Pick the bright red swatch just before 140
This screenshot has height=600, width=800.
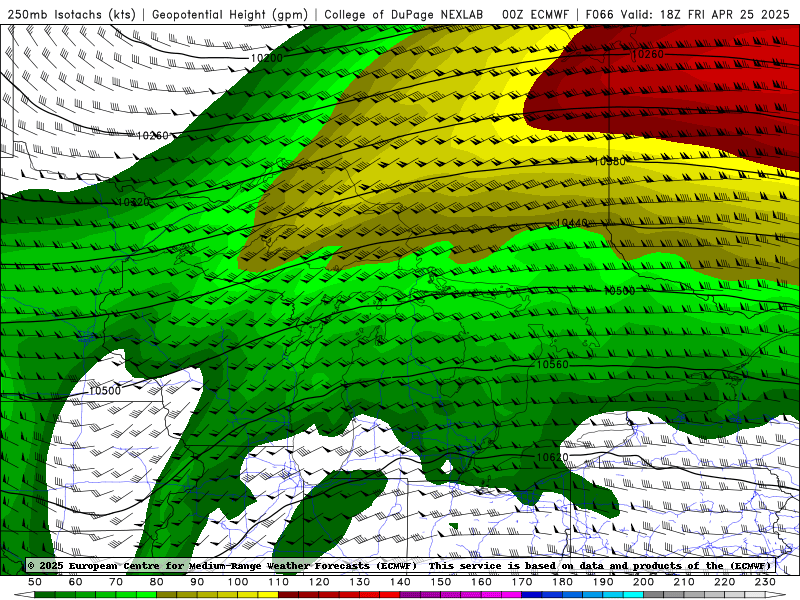[390, 595]
